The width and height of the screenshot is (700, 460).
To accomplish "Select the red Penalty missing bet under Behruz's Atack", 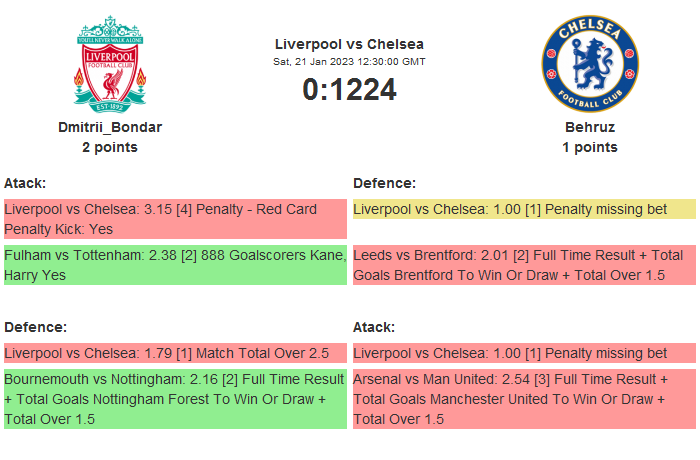I will point(524,353).
